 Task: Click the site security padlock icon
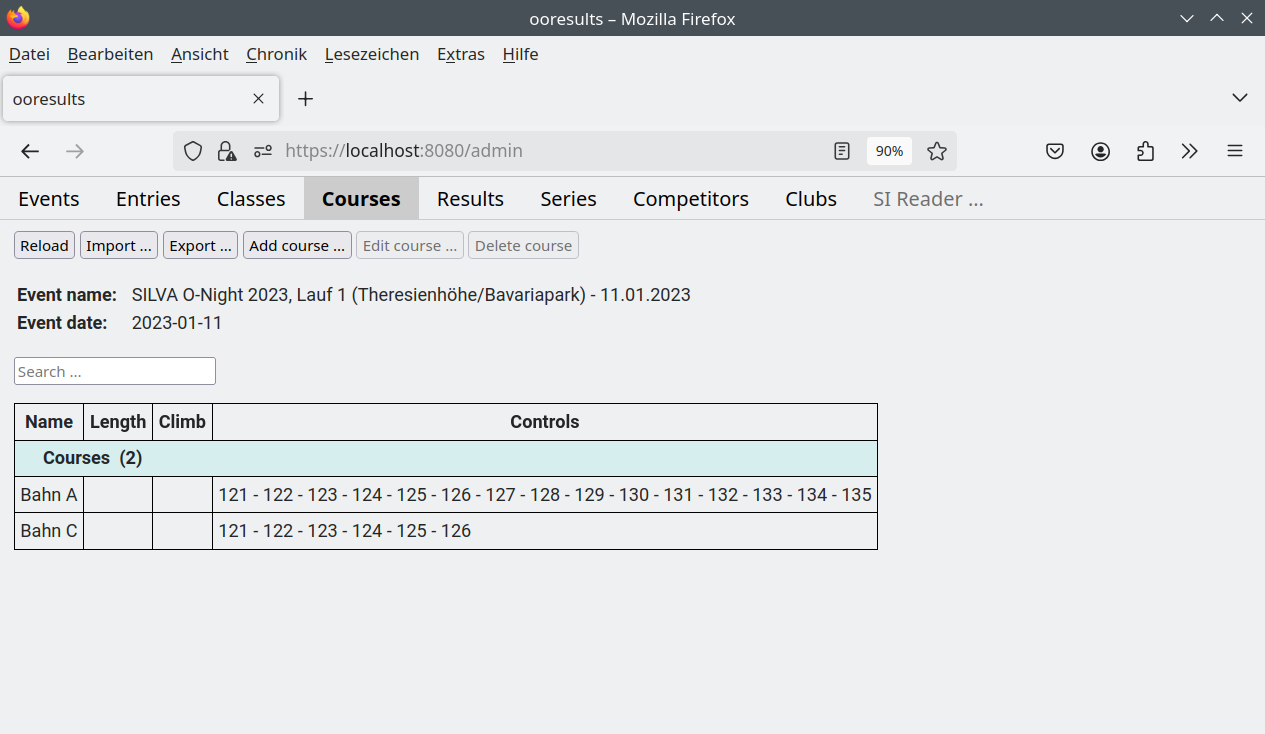tap(227, 151)
